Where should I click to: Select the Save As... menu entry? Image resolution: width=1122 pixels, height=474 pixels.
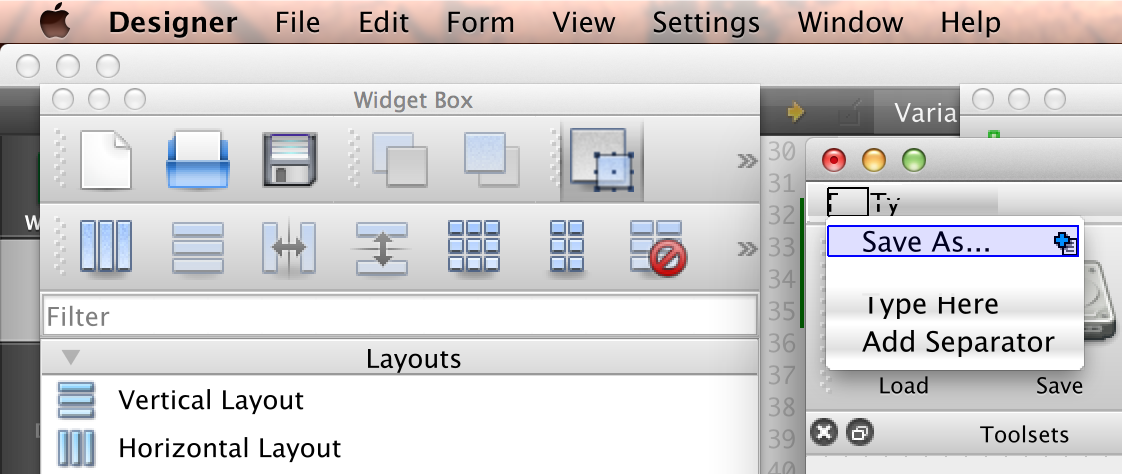[x=926, y=242]
